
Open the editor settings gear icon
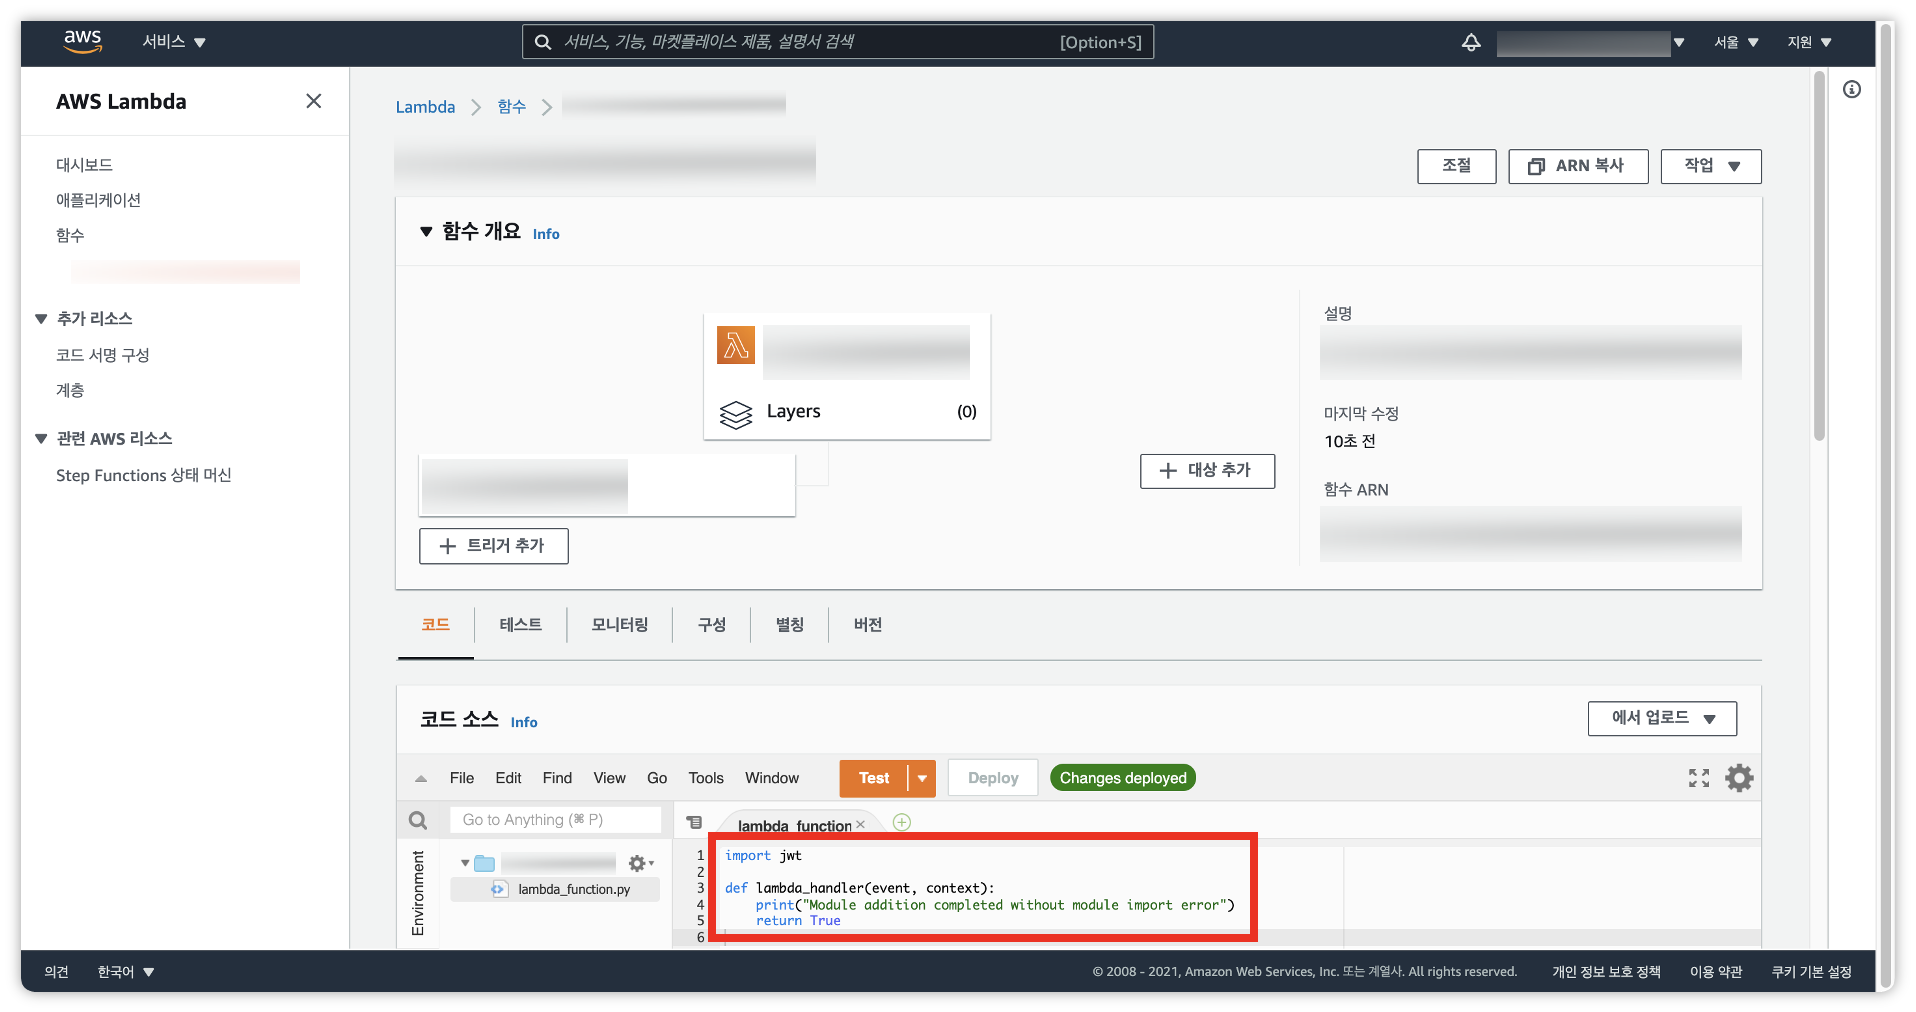pos(1739,778)
